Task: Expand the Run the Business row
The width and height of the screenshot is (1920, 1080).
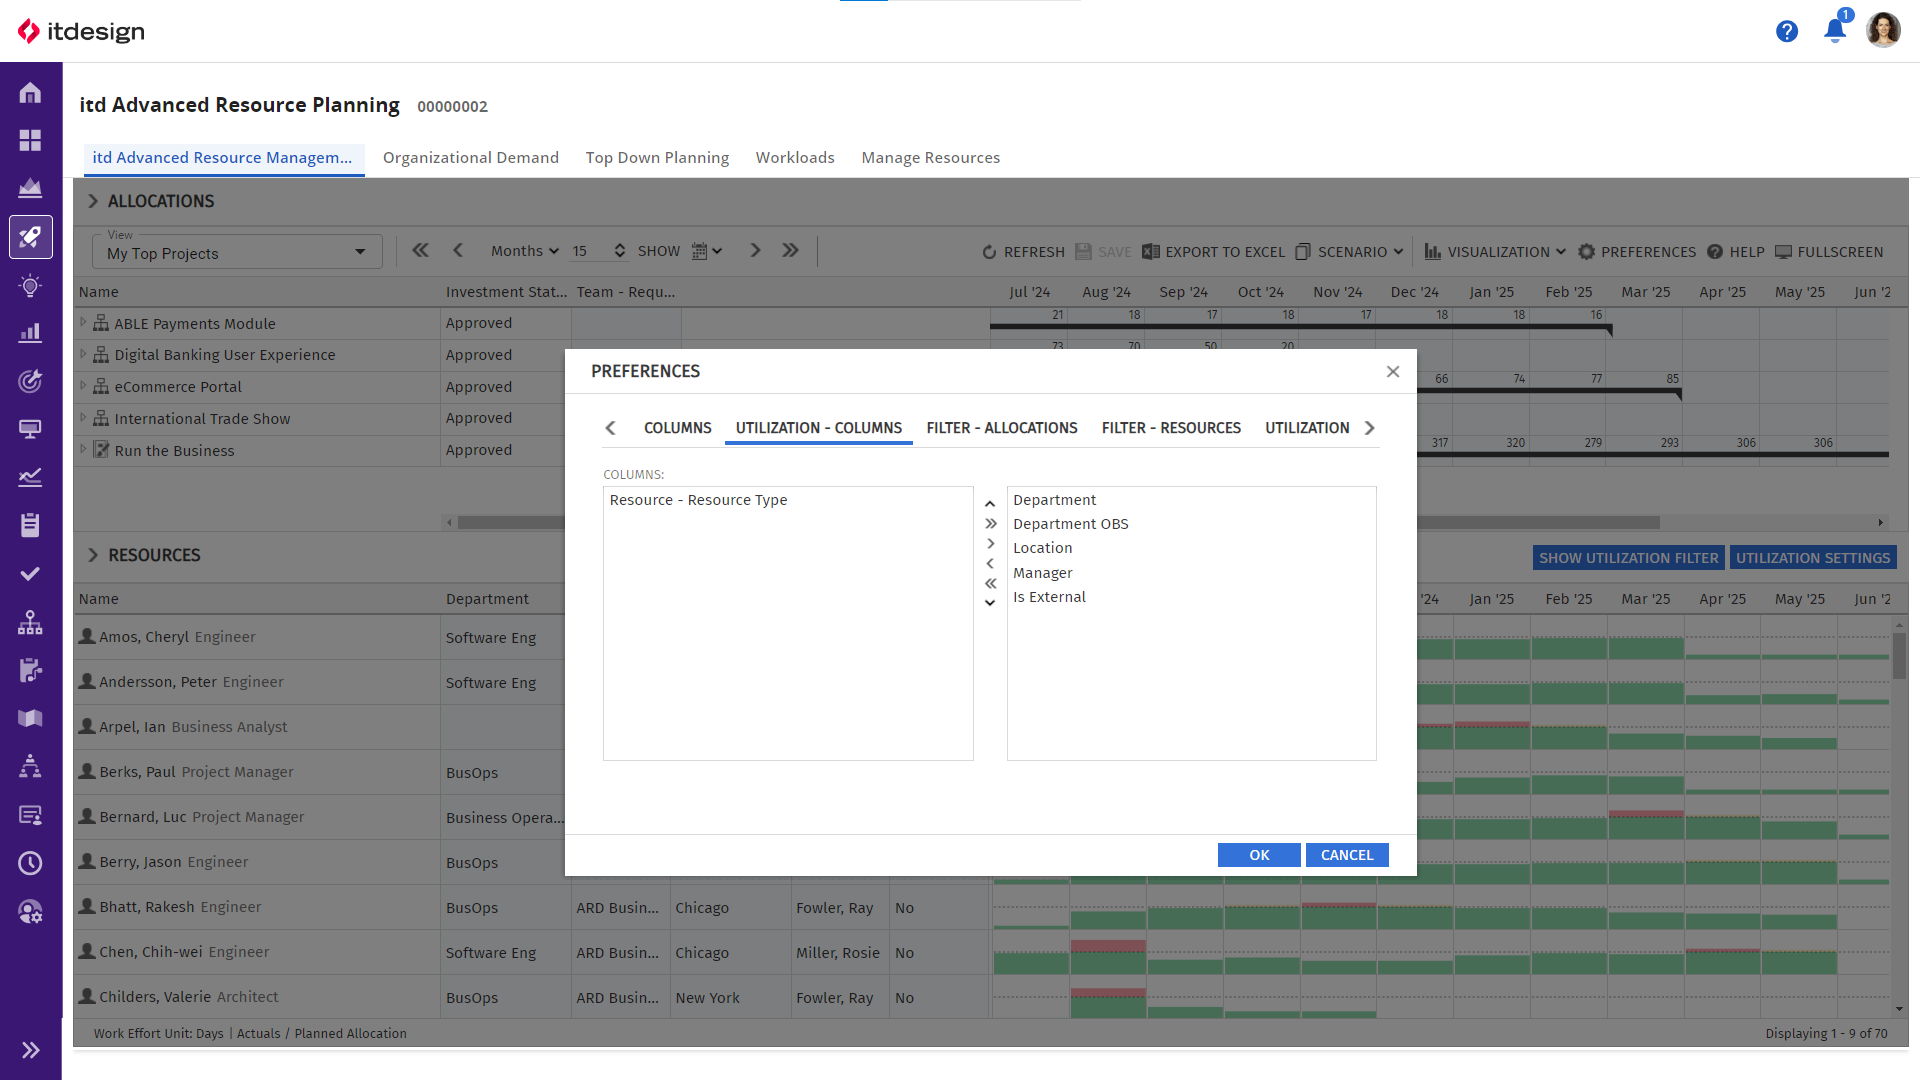Action: tap(83, 450)
